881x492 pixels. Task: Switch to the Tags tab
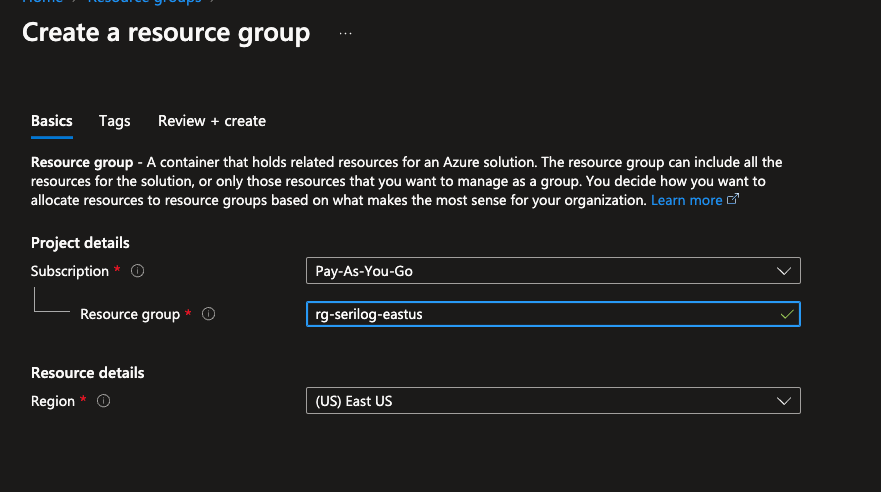tap(115, 121)
